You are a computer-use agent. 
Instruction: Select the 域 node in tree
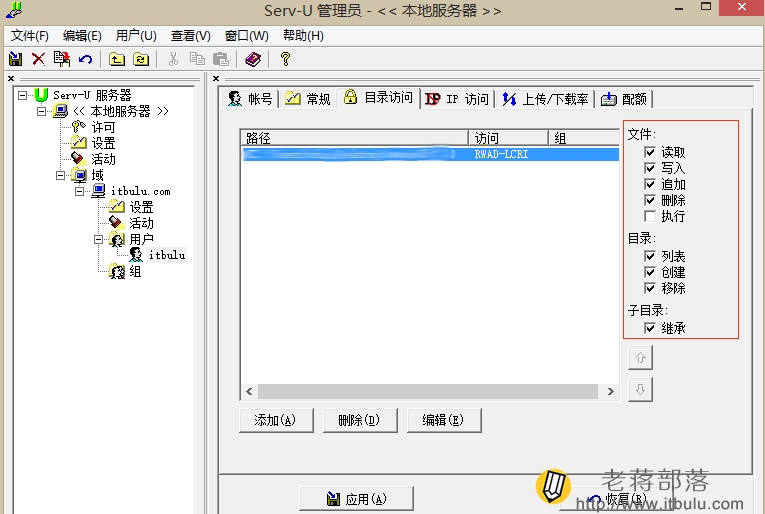pos(98,175)
